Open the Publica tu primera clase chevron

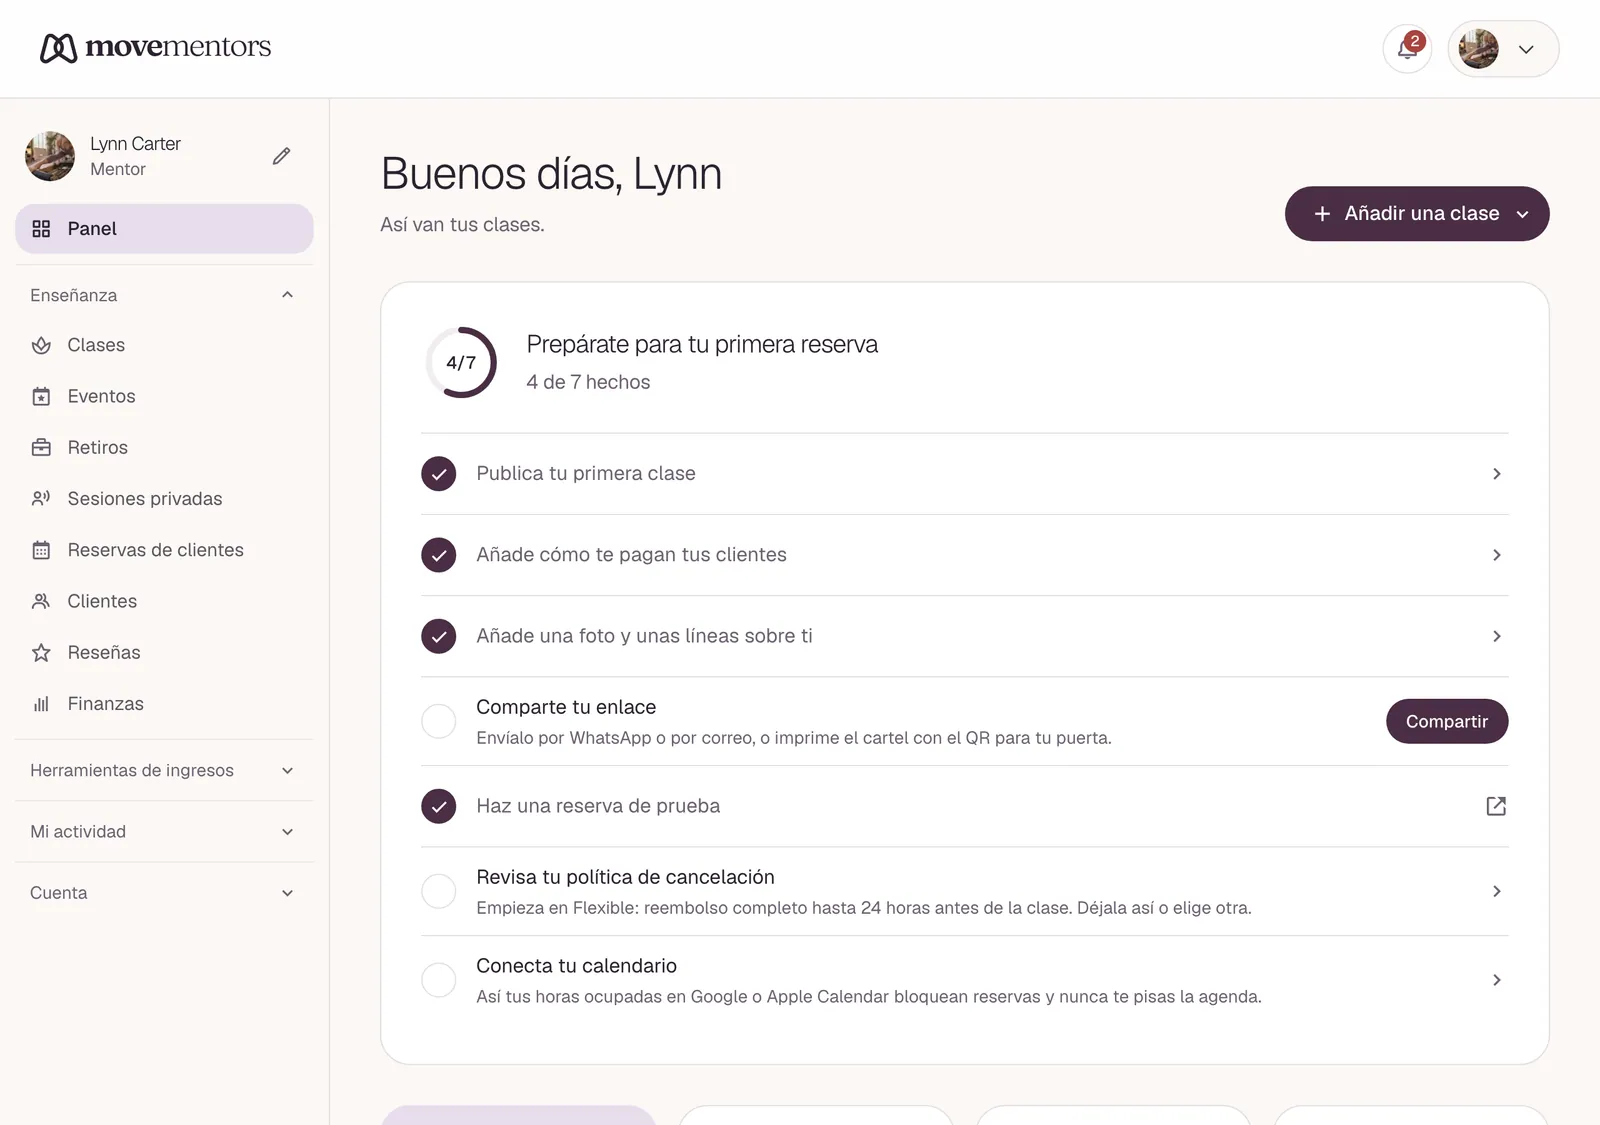click(1497, 474)
